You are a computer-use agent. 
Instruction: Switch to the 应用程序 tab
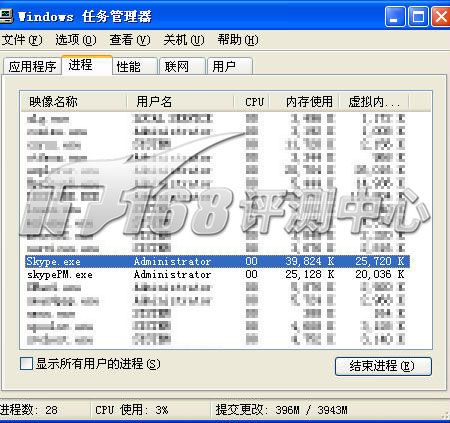coord(32,66)
